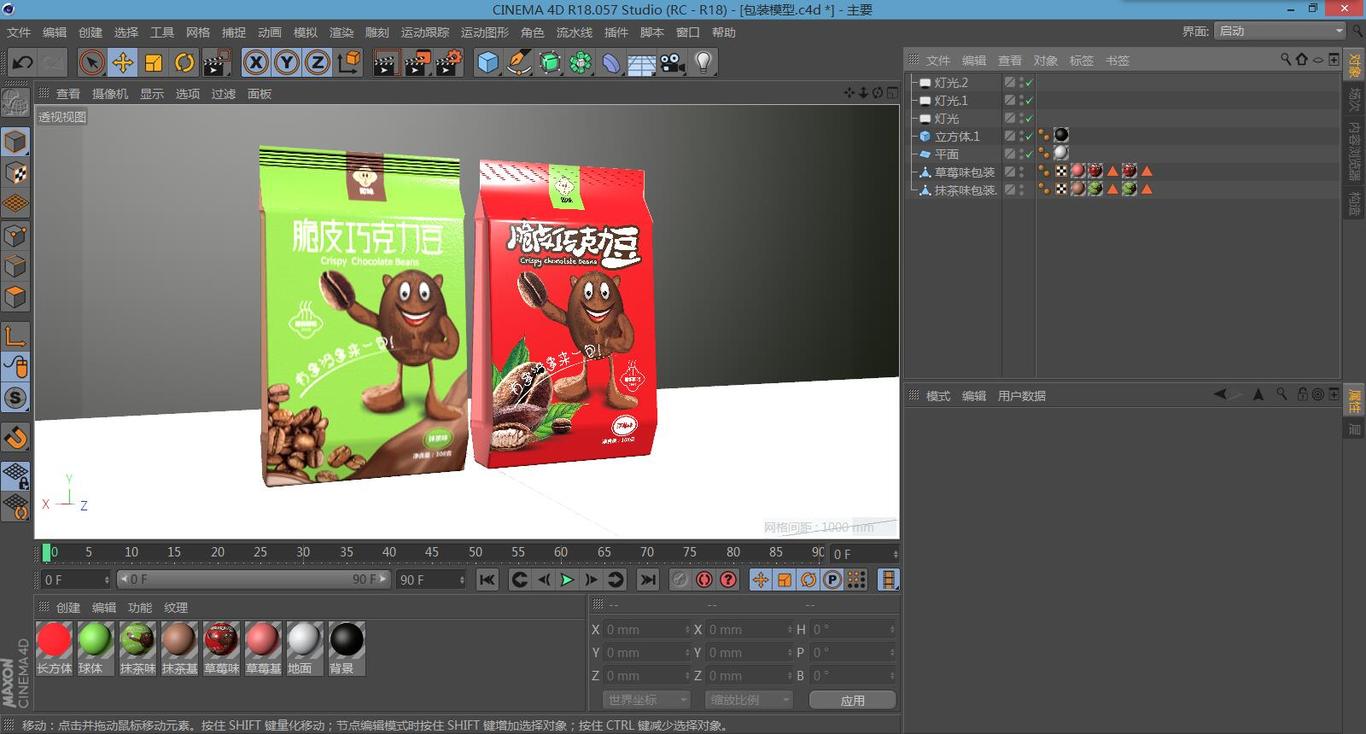The height and width of the screenshot is (734, 1366).
Task: Open the 创建 menu in material manager
Action: tap(68, 608)
